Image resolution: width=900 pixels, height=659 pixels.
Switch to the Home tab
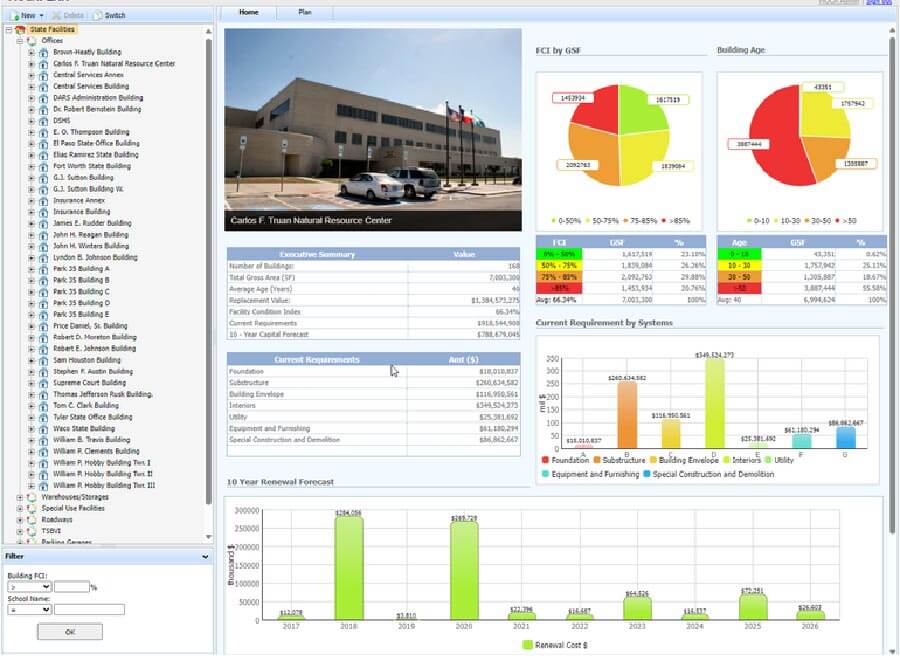[249, 12]
